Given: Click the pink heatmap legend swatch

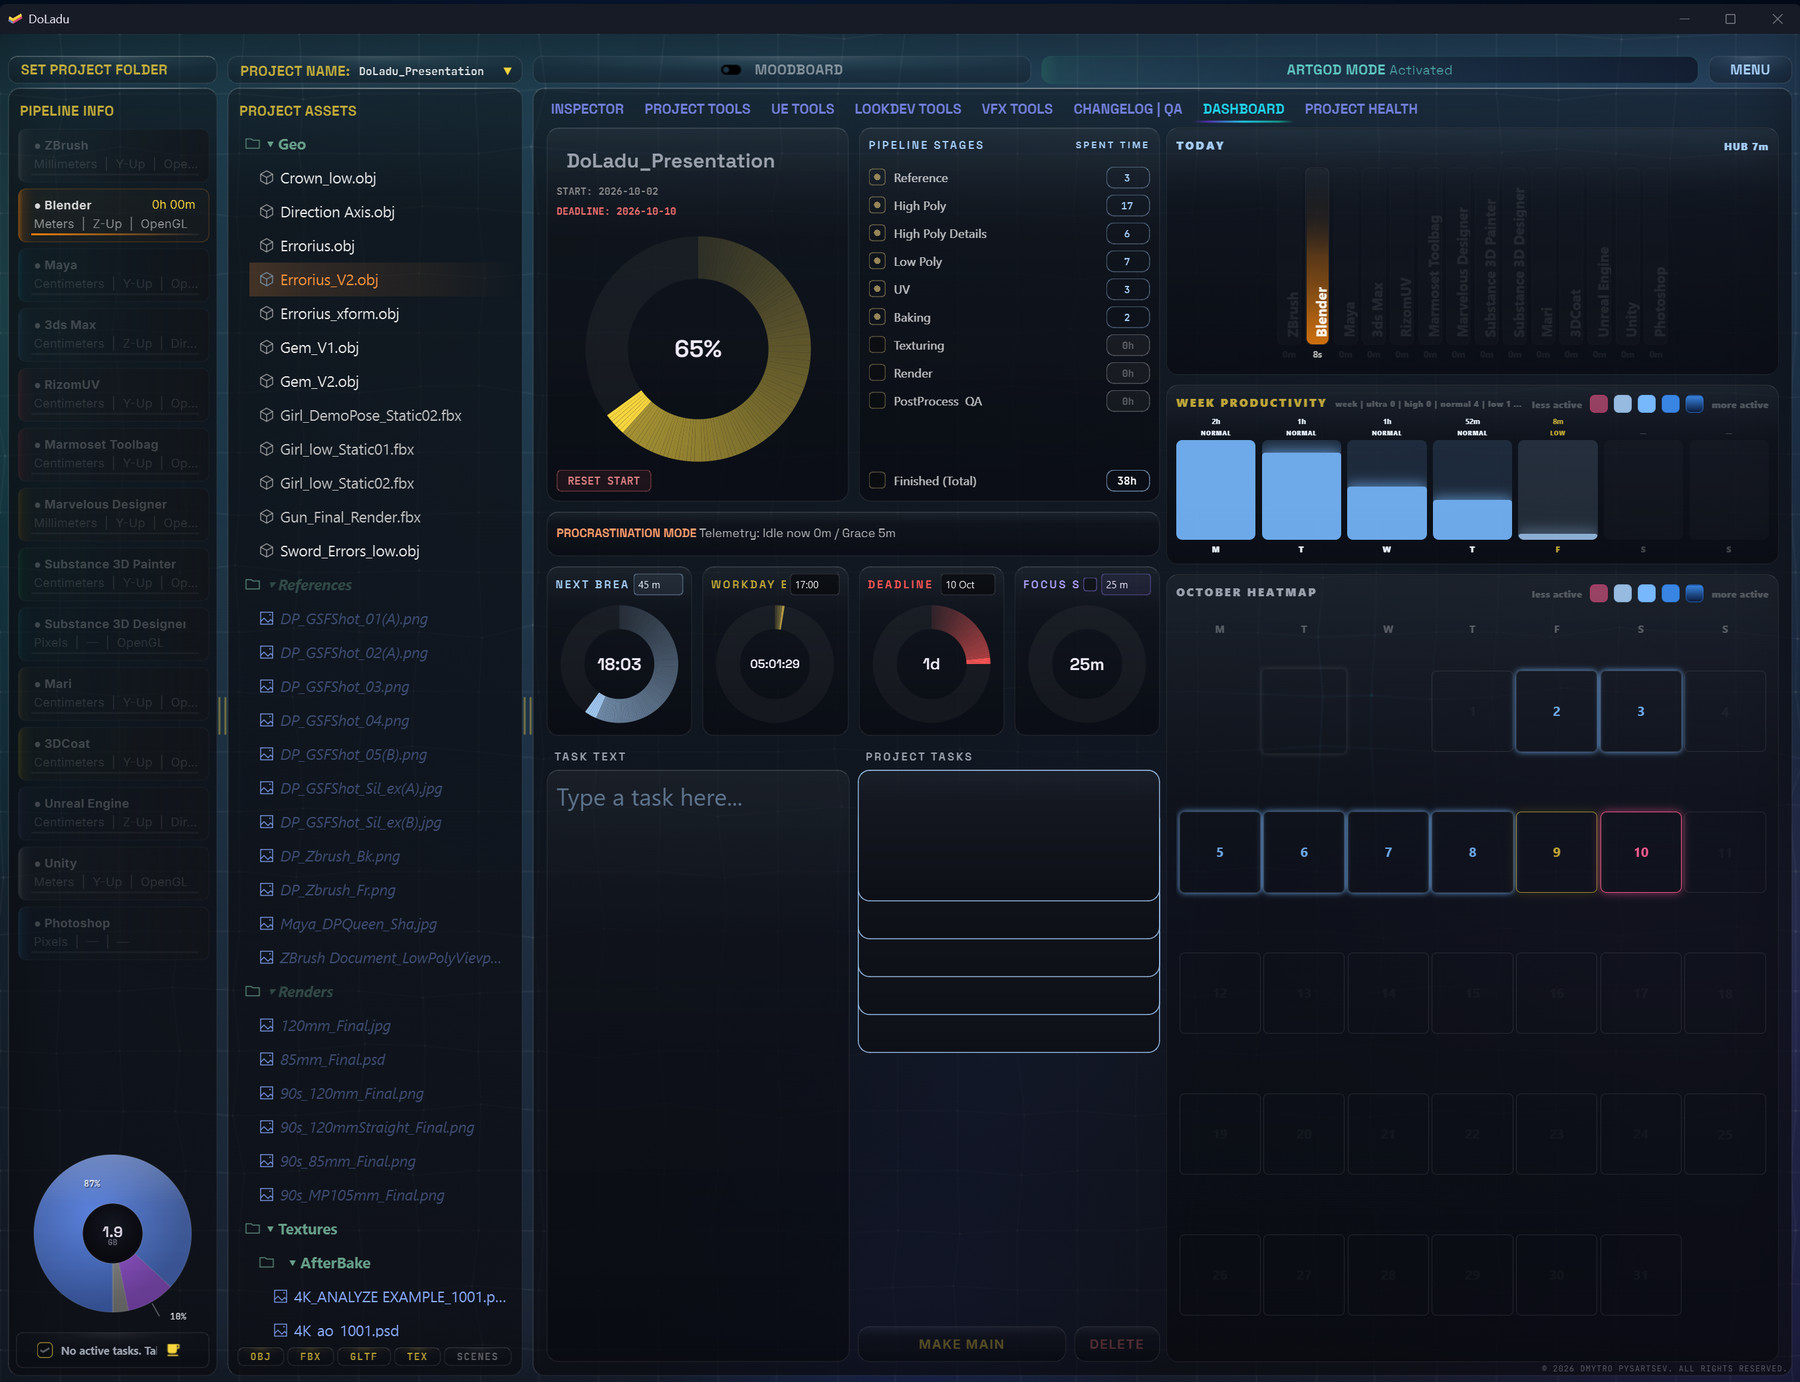Looking at the screenshot, I should [x=1599, y=594].
